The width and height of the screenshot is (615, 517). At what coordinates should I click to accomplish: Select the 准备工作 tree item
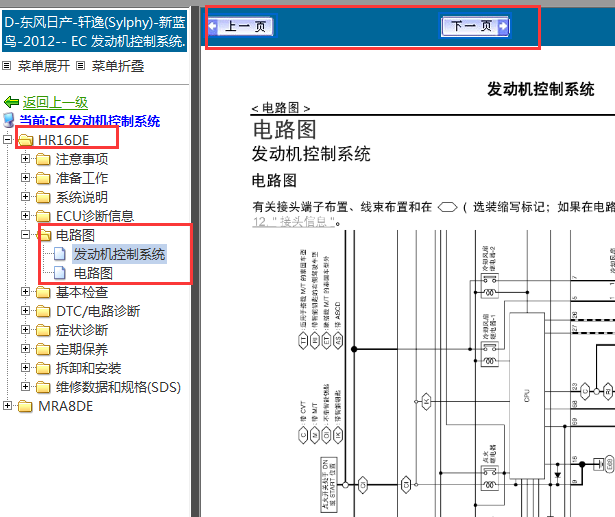coord(82,178)
